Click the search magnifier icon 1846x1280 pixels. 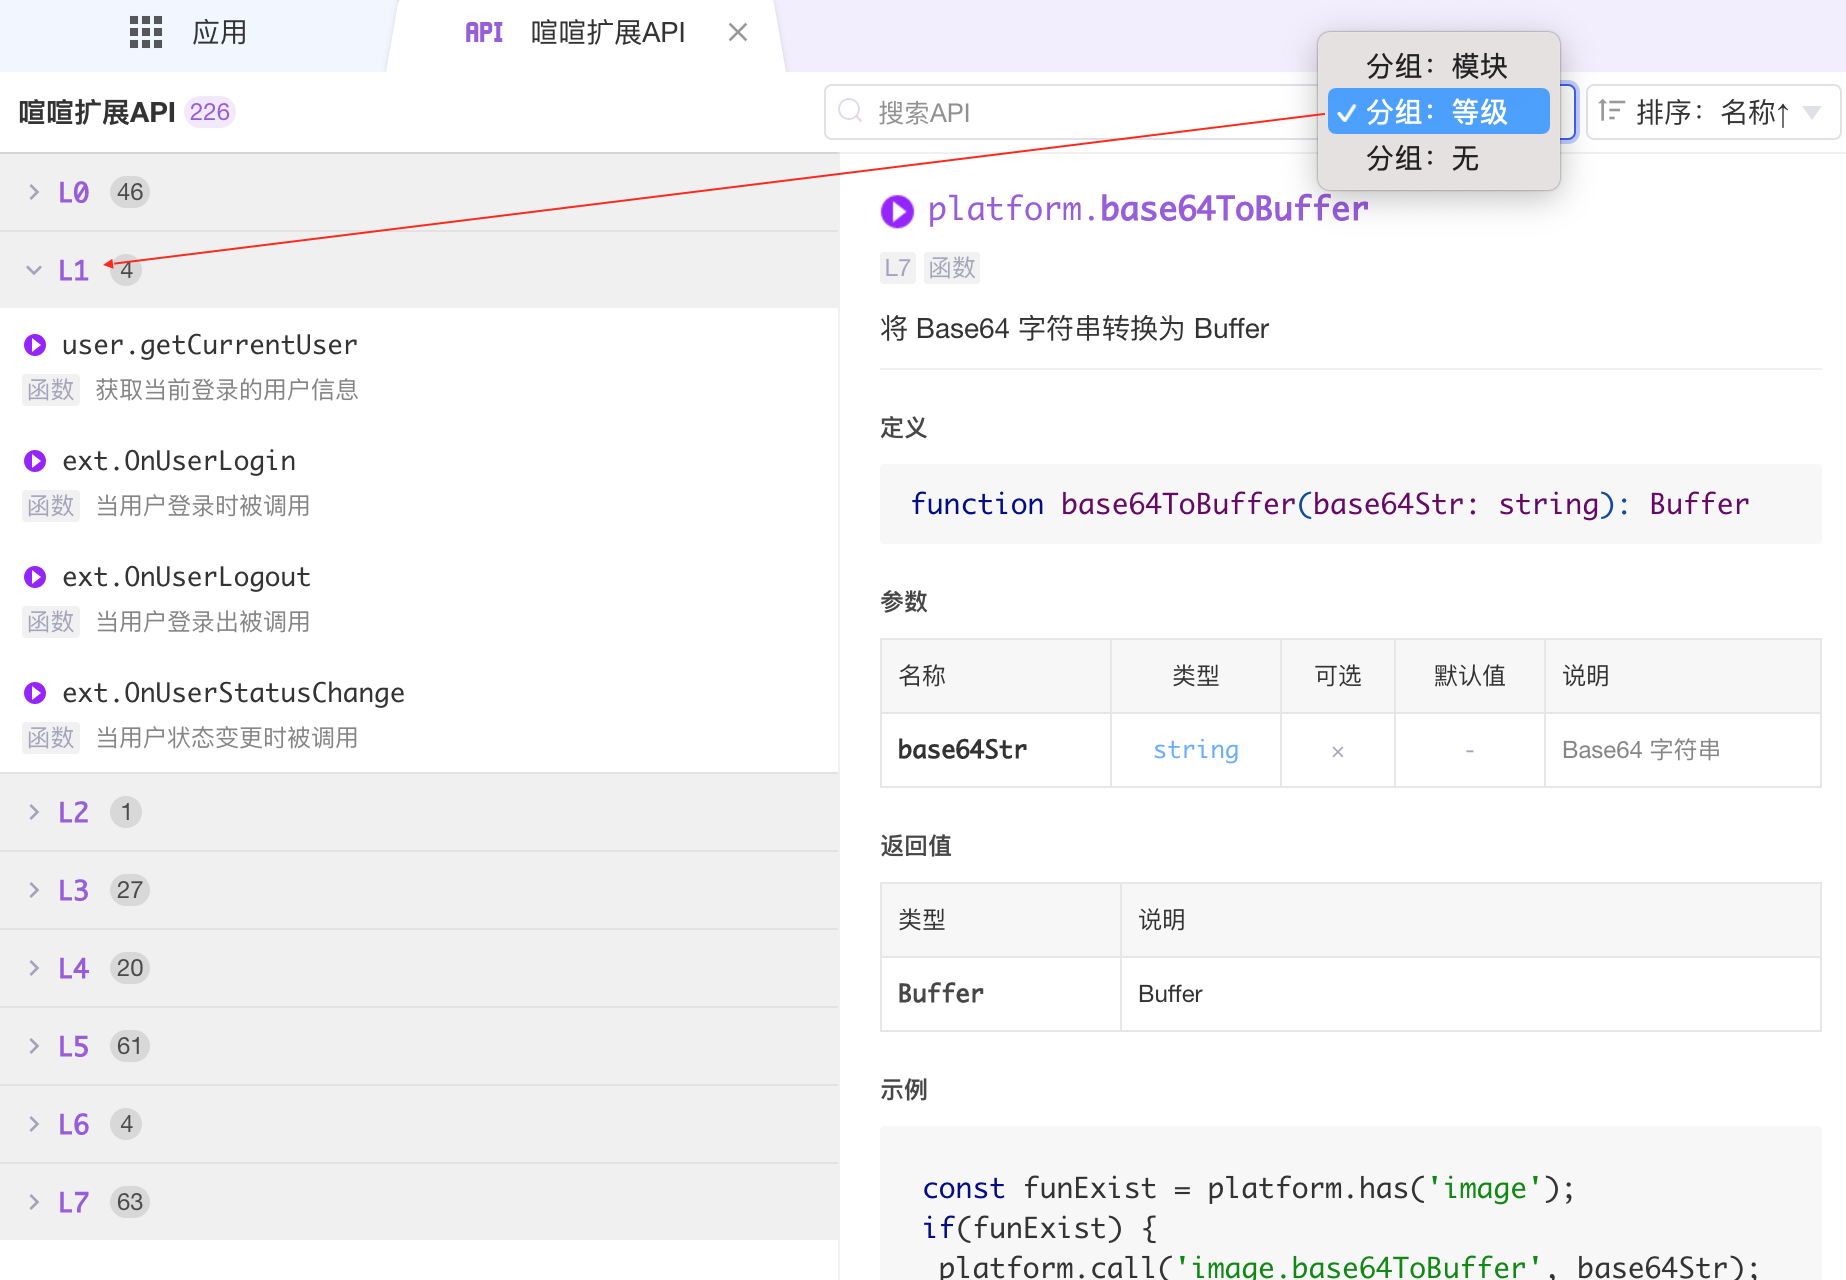(x=850, y=111)
